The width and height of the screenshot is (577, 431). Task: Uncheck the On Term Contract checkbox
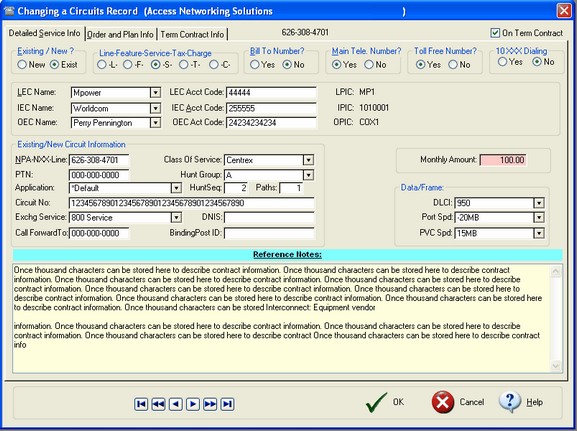(495, 33)
